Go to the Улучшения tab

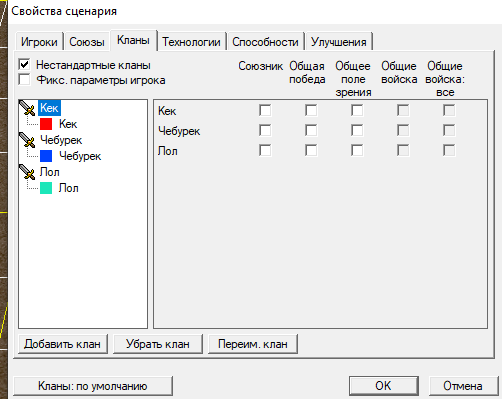point(339,42)
